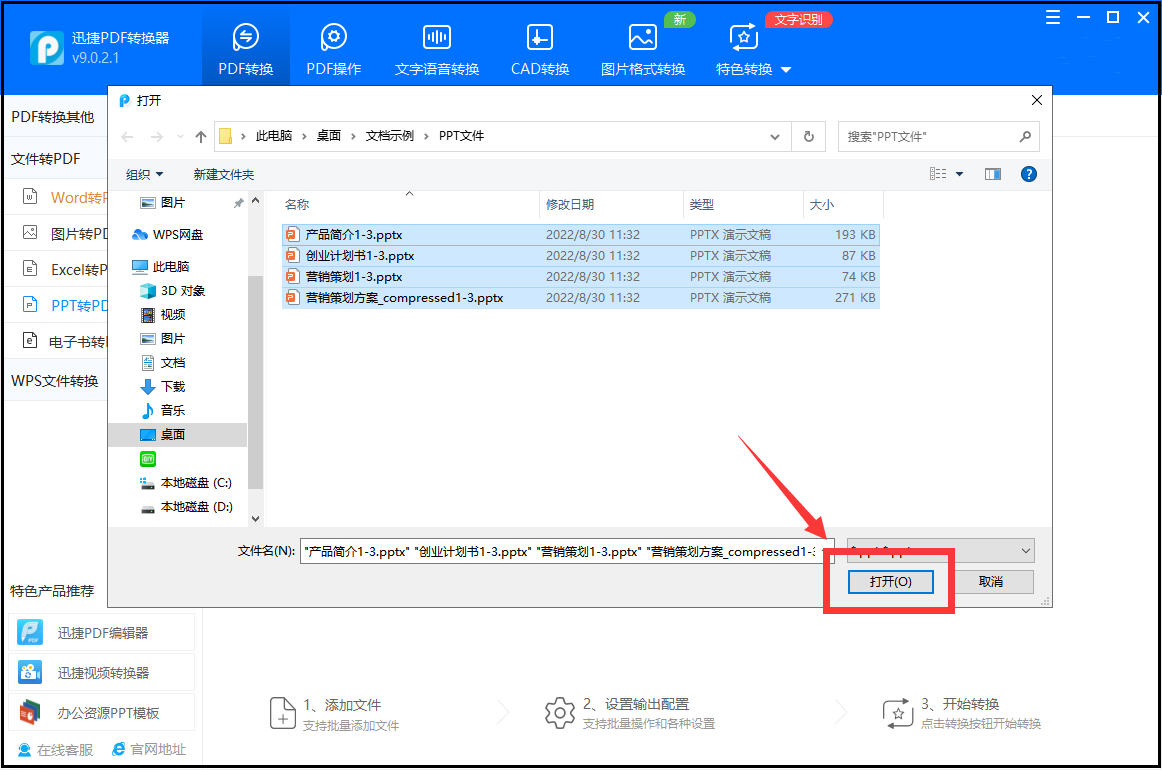
Task: Click the 搜索"PPT文件" search box
Action: [938, 136]
